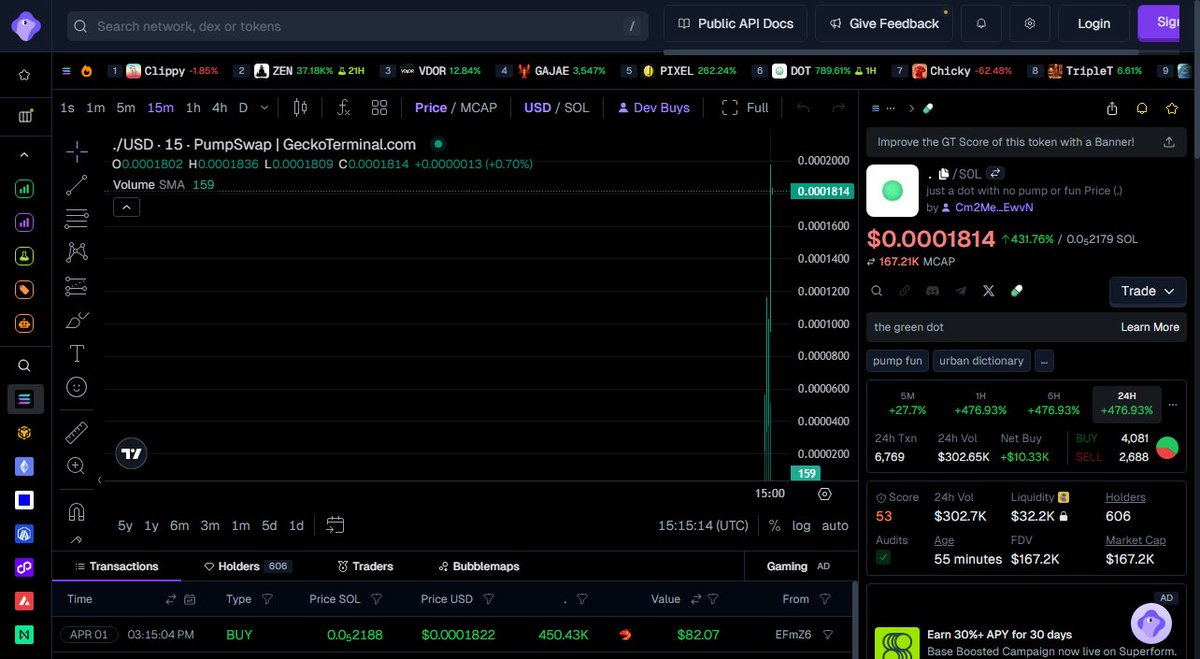The height and width of the screenshot is (659, 1200).
Task: Set a price alert with yellow bell
Action: tap(1141, 108)
